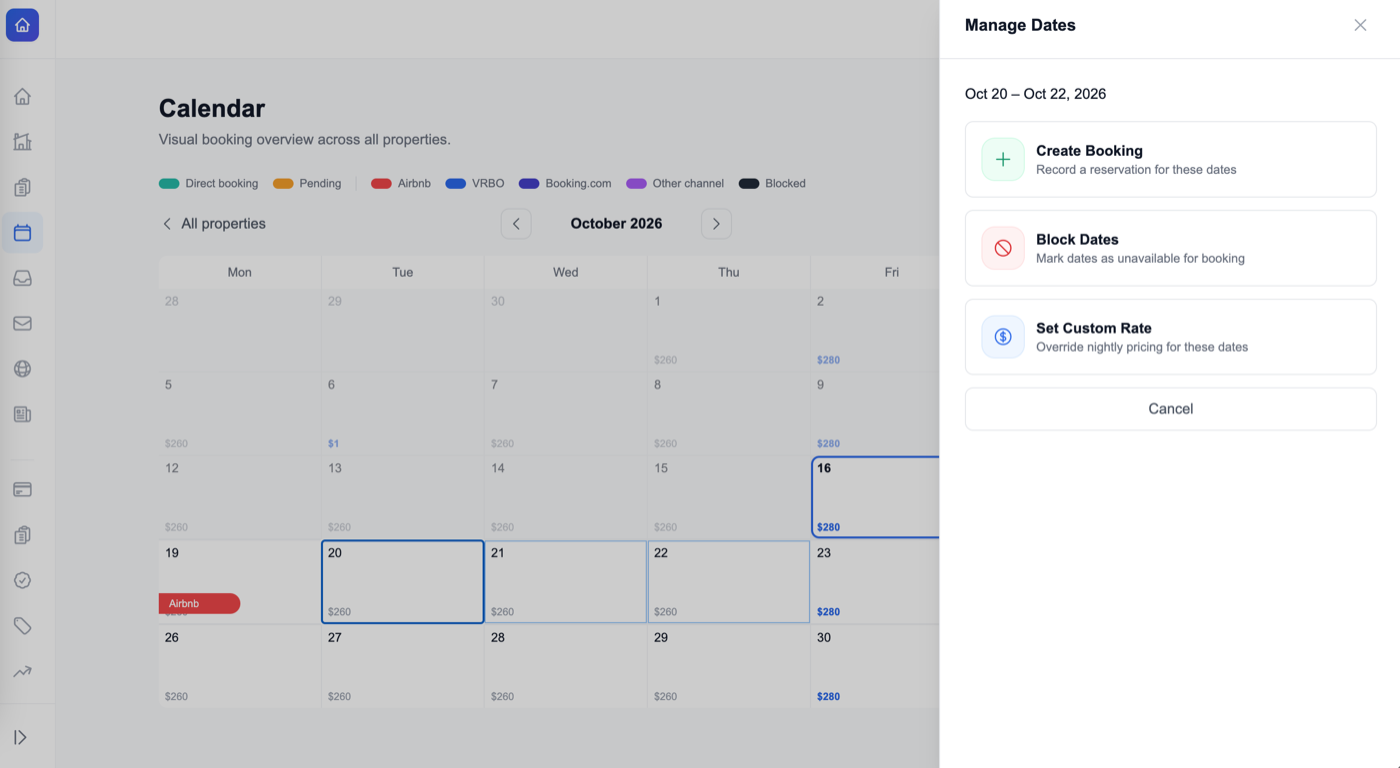Viewport: 1400px width, 768px height.
Task: Open the inbox tray sidebar icon
Action: point(22,278)
